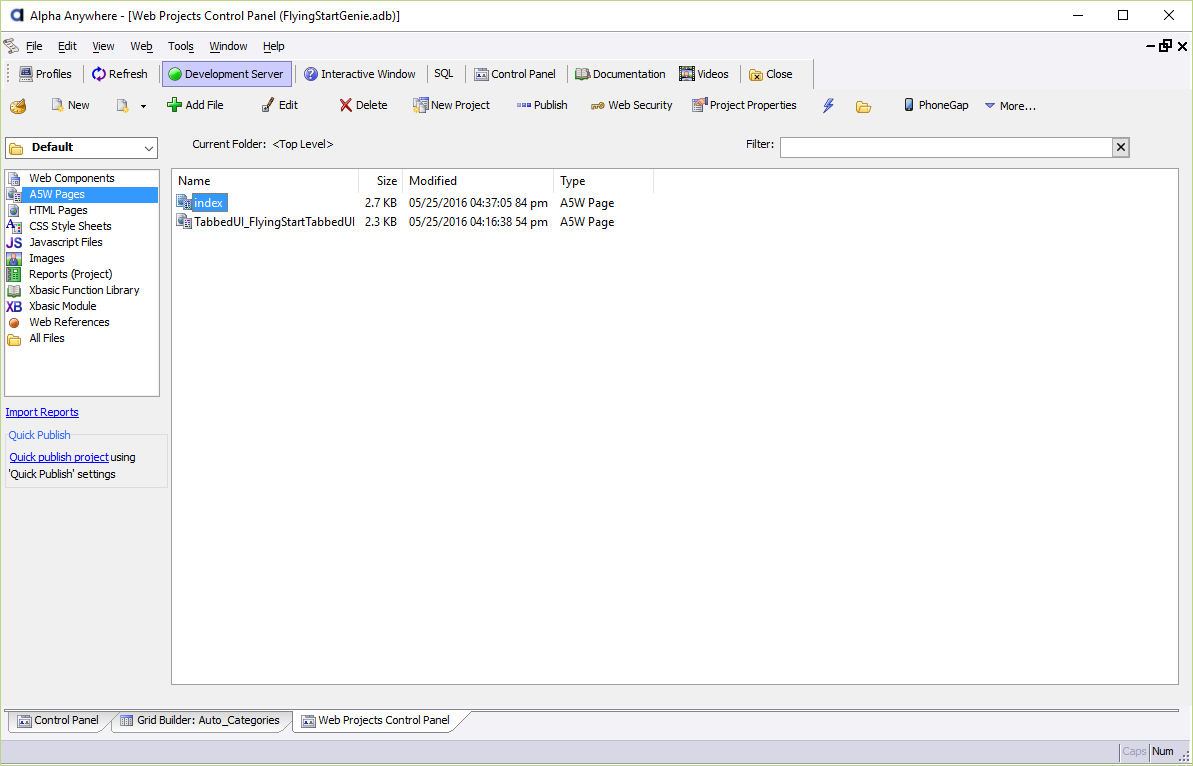Screen dimensions: 1193x766
Task: Open the File menu
Action: point(34,46)
